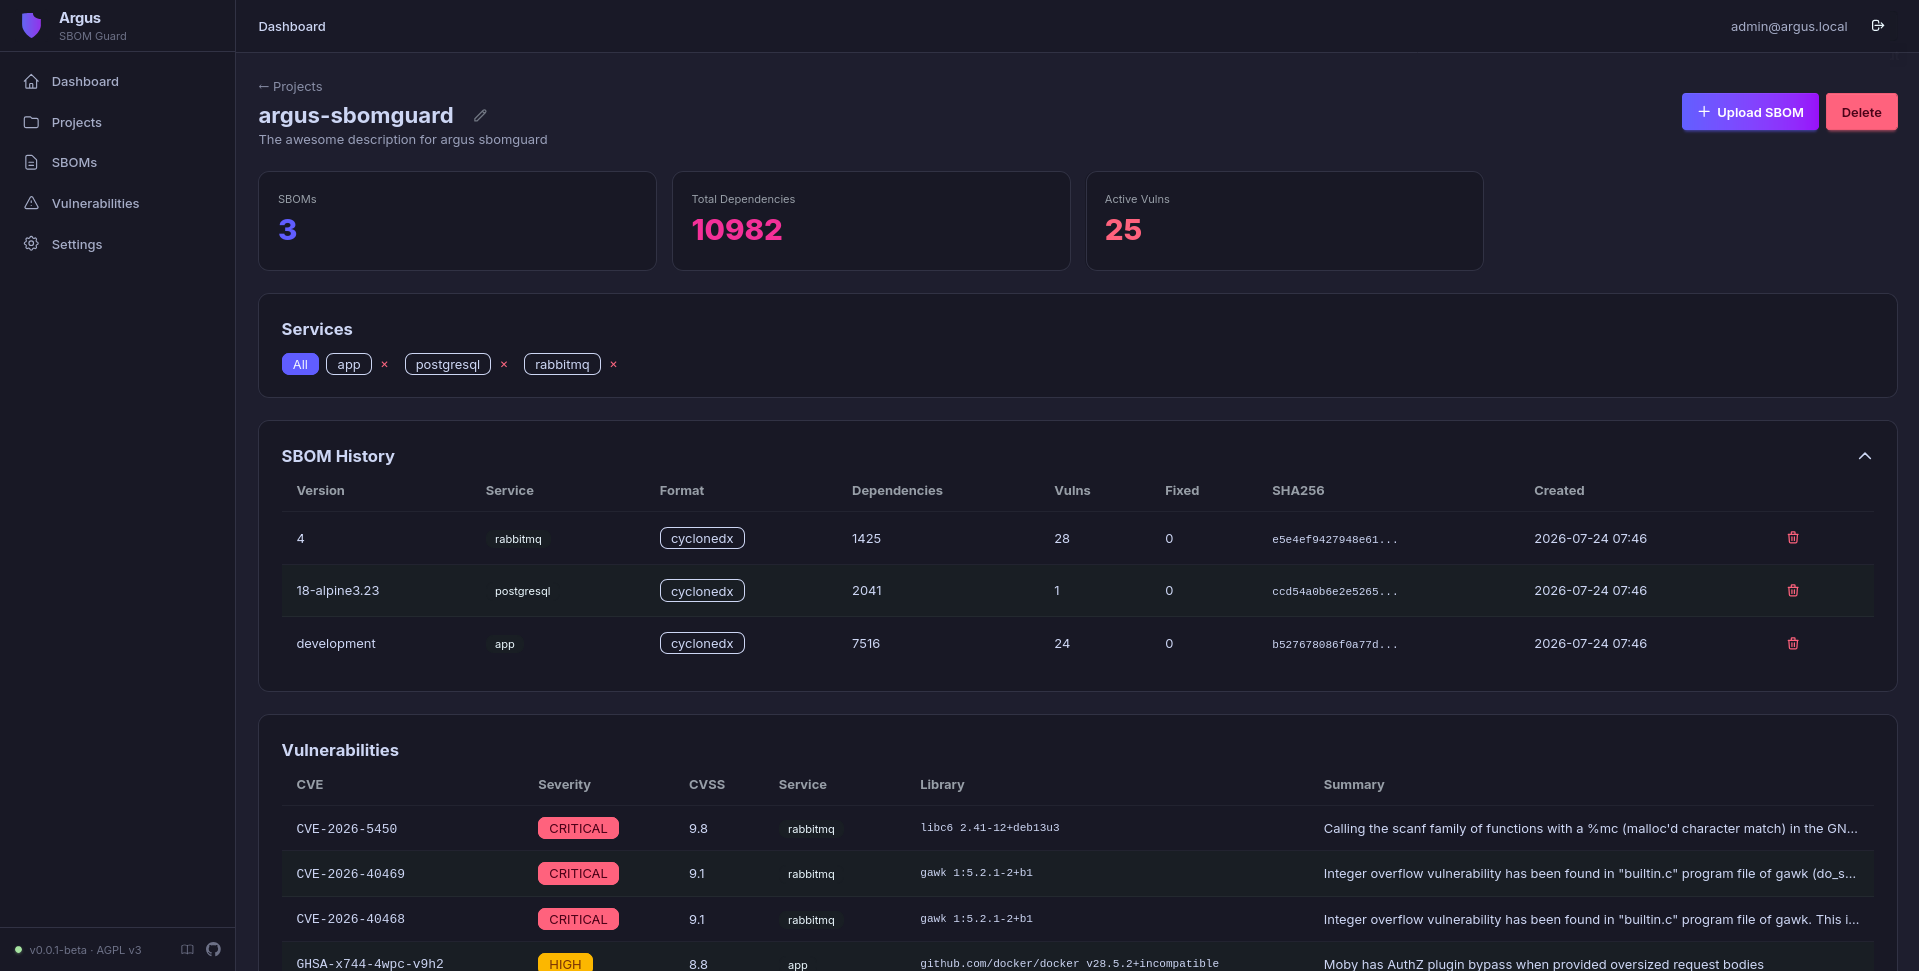
Task: Remove the app service with its x
Action: pos(384,365)
